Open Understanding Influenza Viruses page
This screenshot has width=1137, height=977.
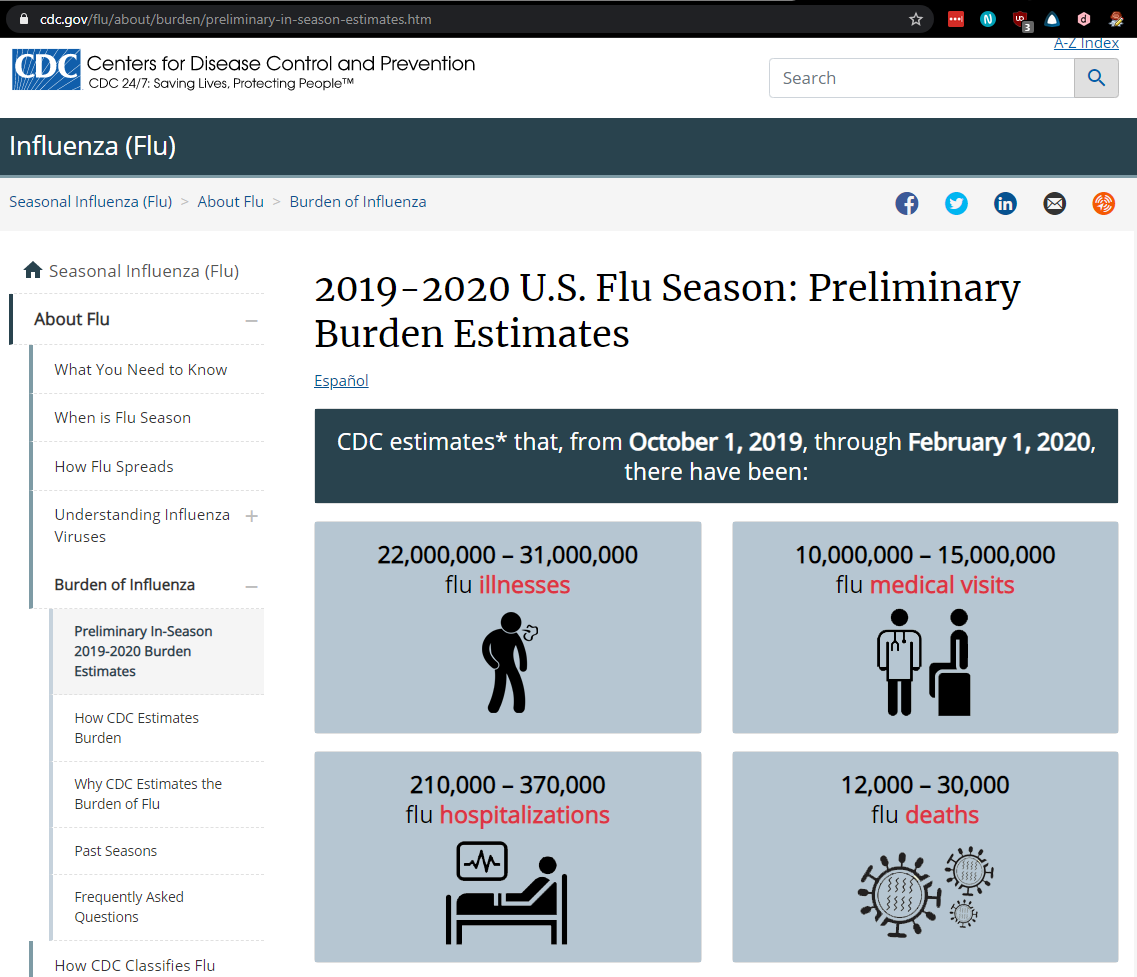tap(142, 525)
